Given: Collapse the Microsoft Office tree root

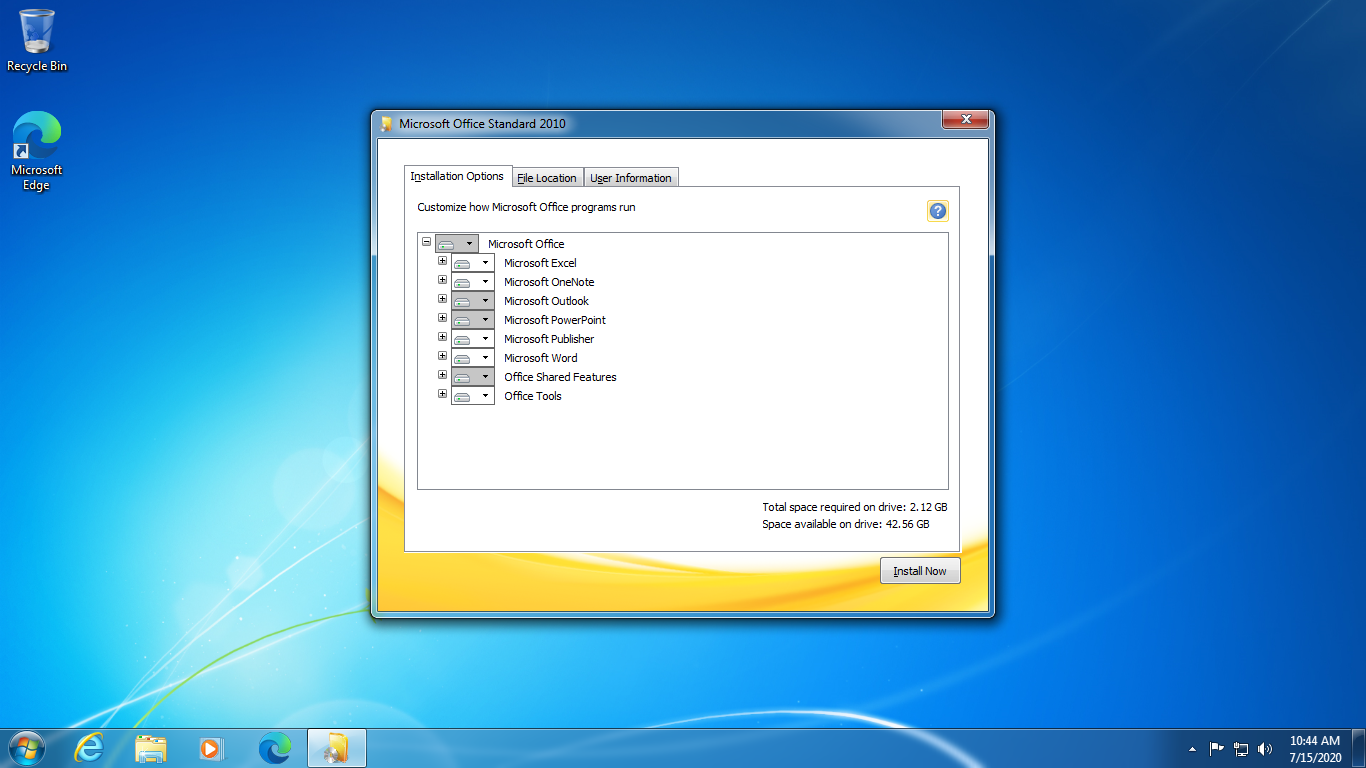Looking at the screenshot, I should (x=427, y=242).
